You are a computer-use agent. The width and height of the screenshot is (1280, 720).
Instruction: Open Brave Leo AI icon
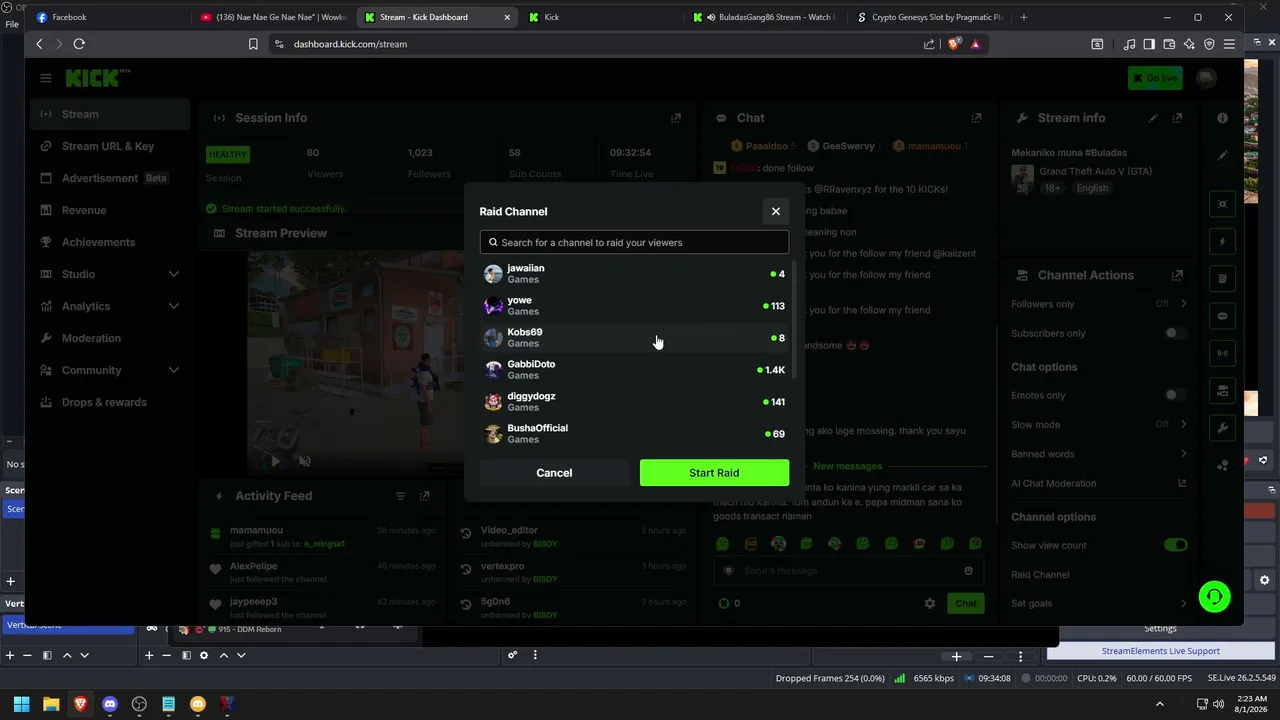[1189, 44]
